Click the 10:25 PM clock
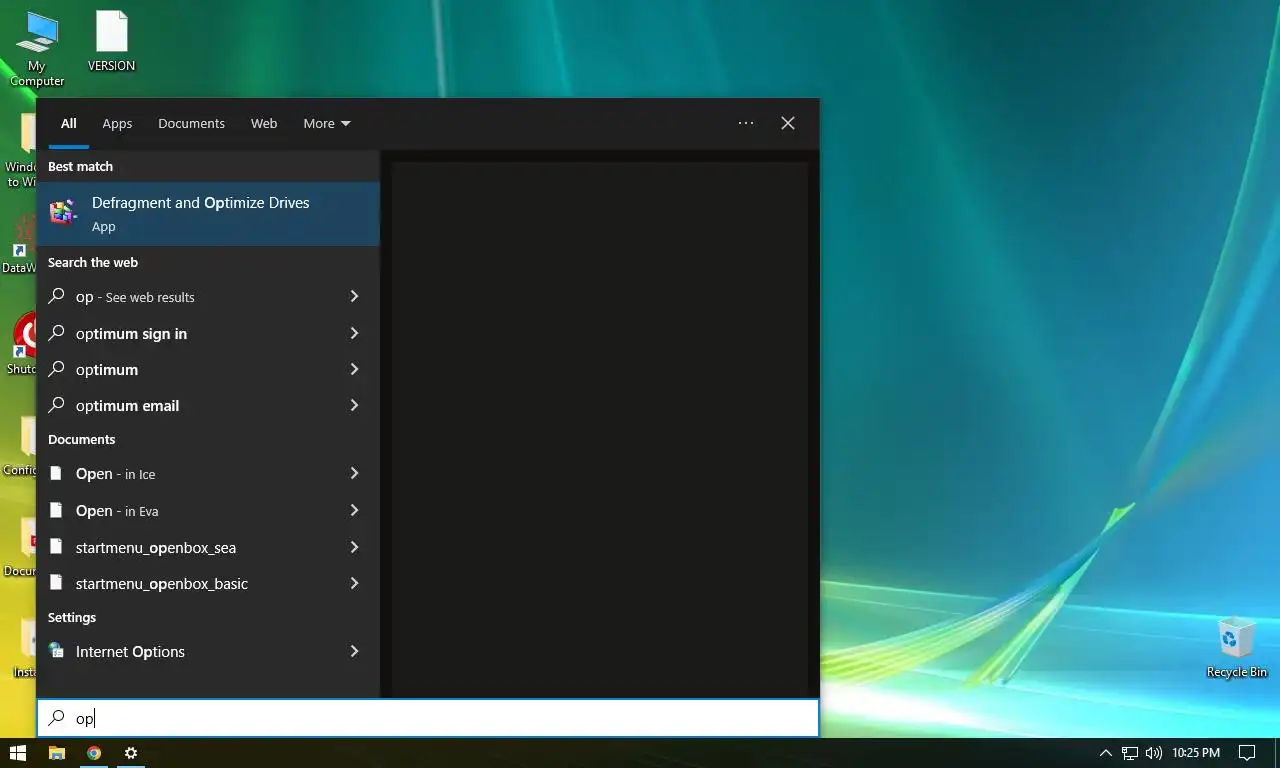Viewport: 1280px width, 768px height. (x=1196, y=753)
